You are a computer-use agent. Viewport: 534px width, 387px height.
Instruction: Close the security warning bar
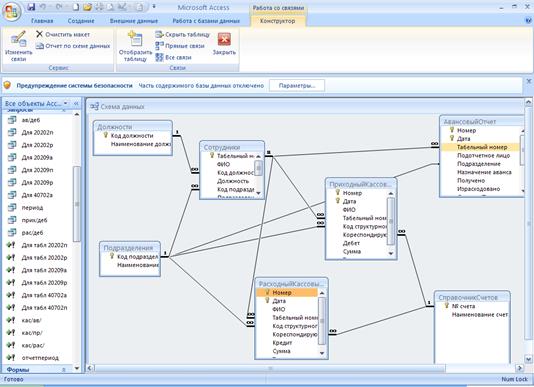tap(529, 81)
